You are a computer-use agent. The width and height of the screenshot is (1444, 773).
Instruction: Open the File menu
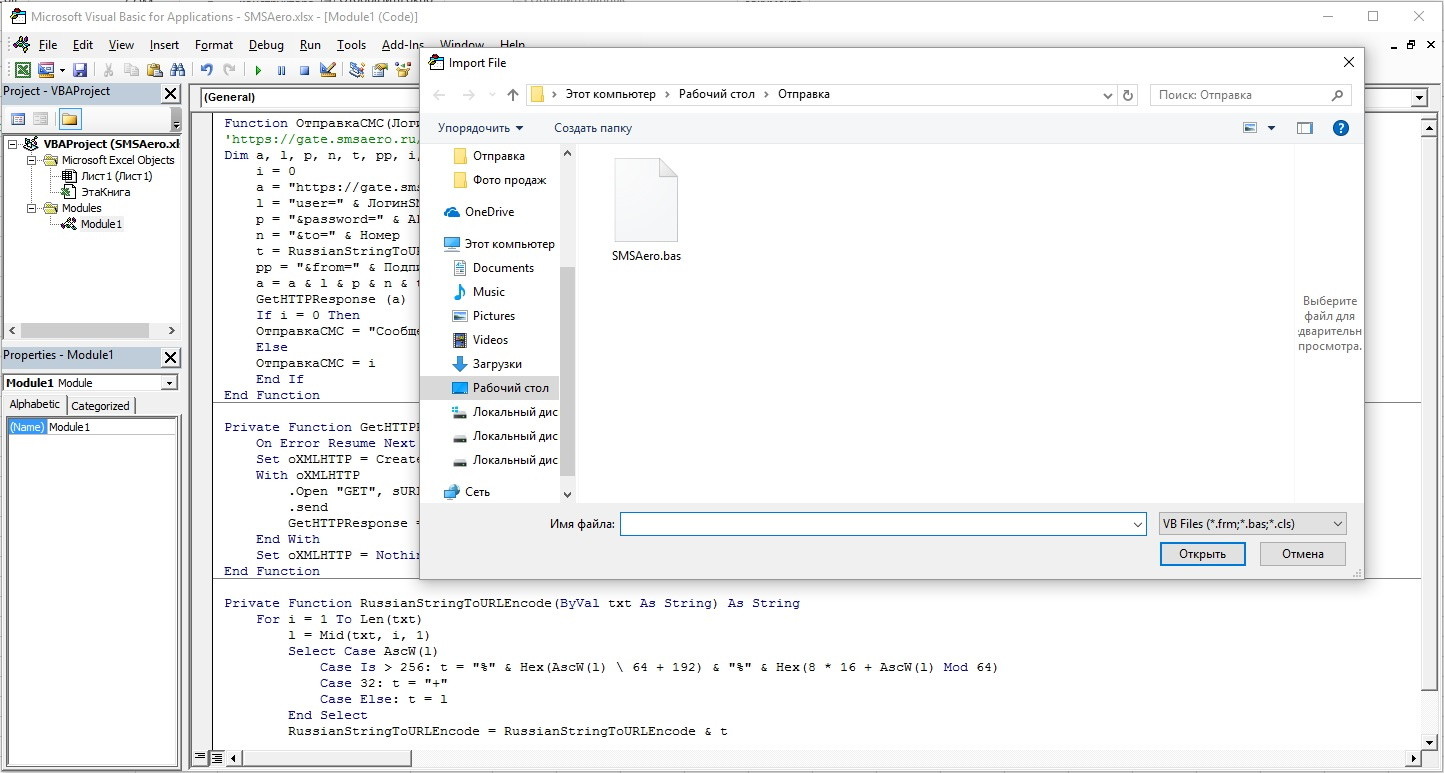click(48, 45)
